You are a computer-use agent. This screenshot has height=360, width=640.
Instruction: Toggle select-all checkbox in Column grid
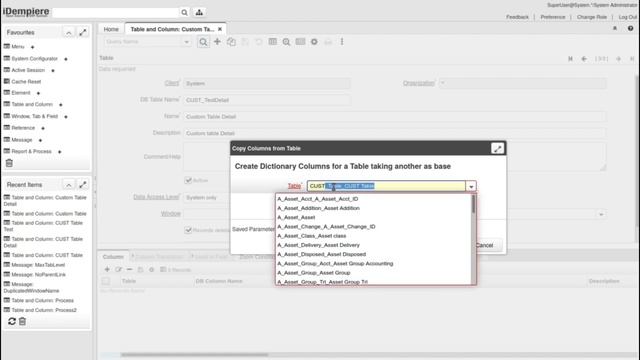pos(106,281)
